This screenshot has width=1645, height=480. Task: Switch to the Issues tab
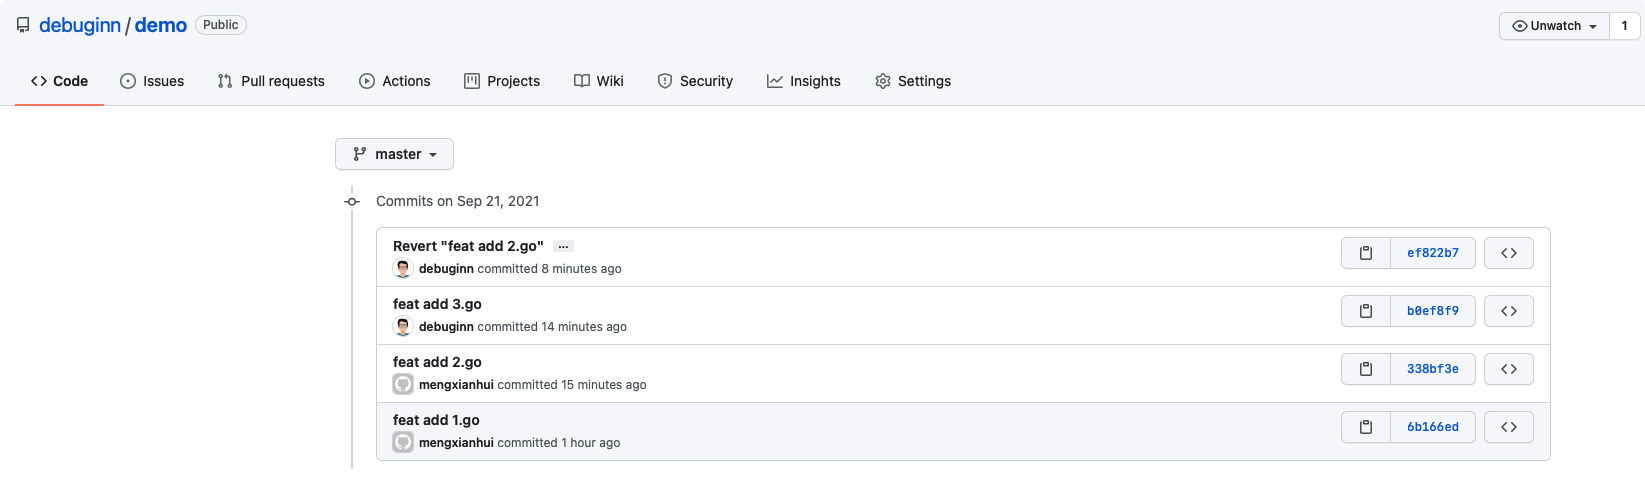(x=152, y=81)
